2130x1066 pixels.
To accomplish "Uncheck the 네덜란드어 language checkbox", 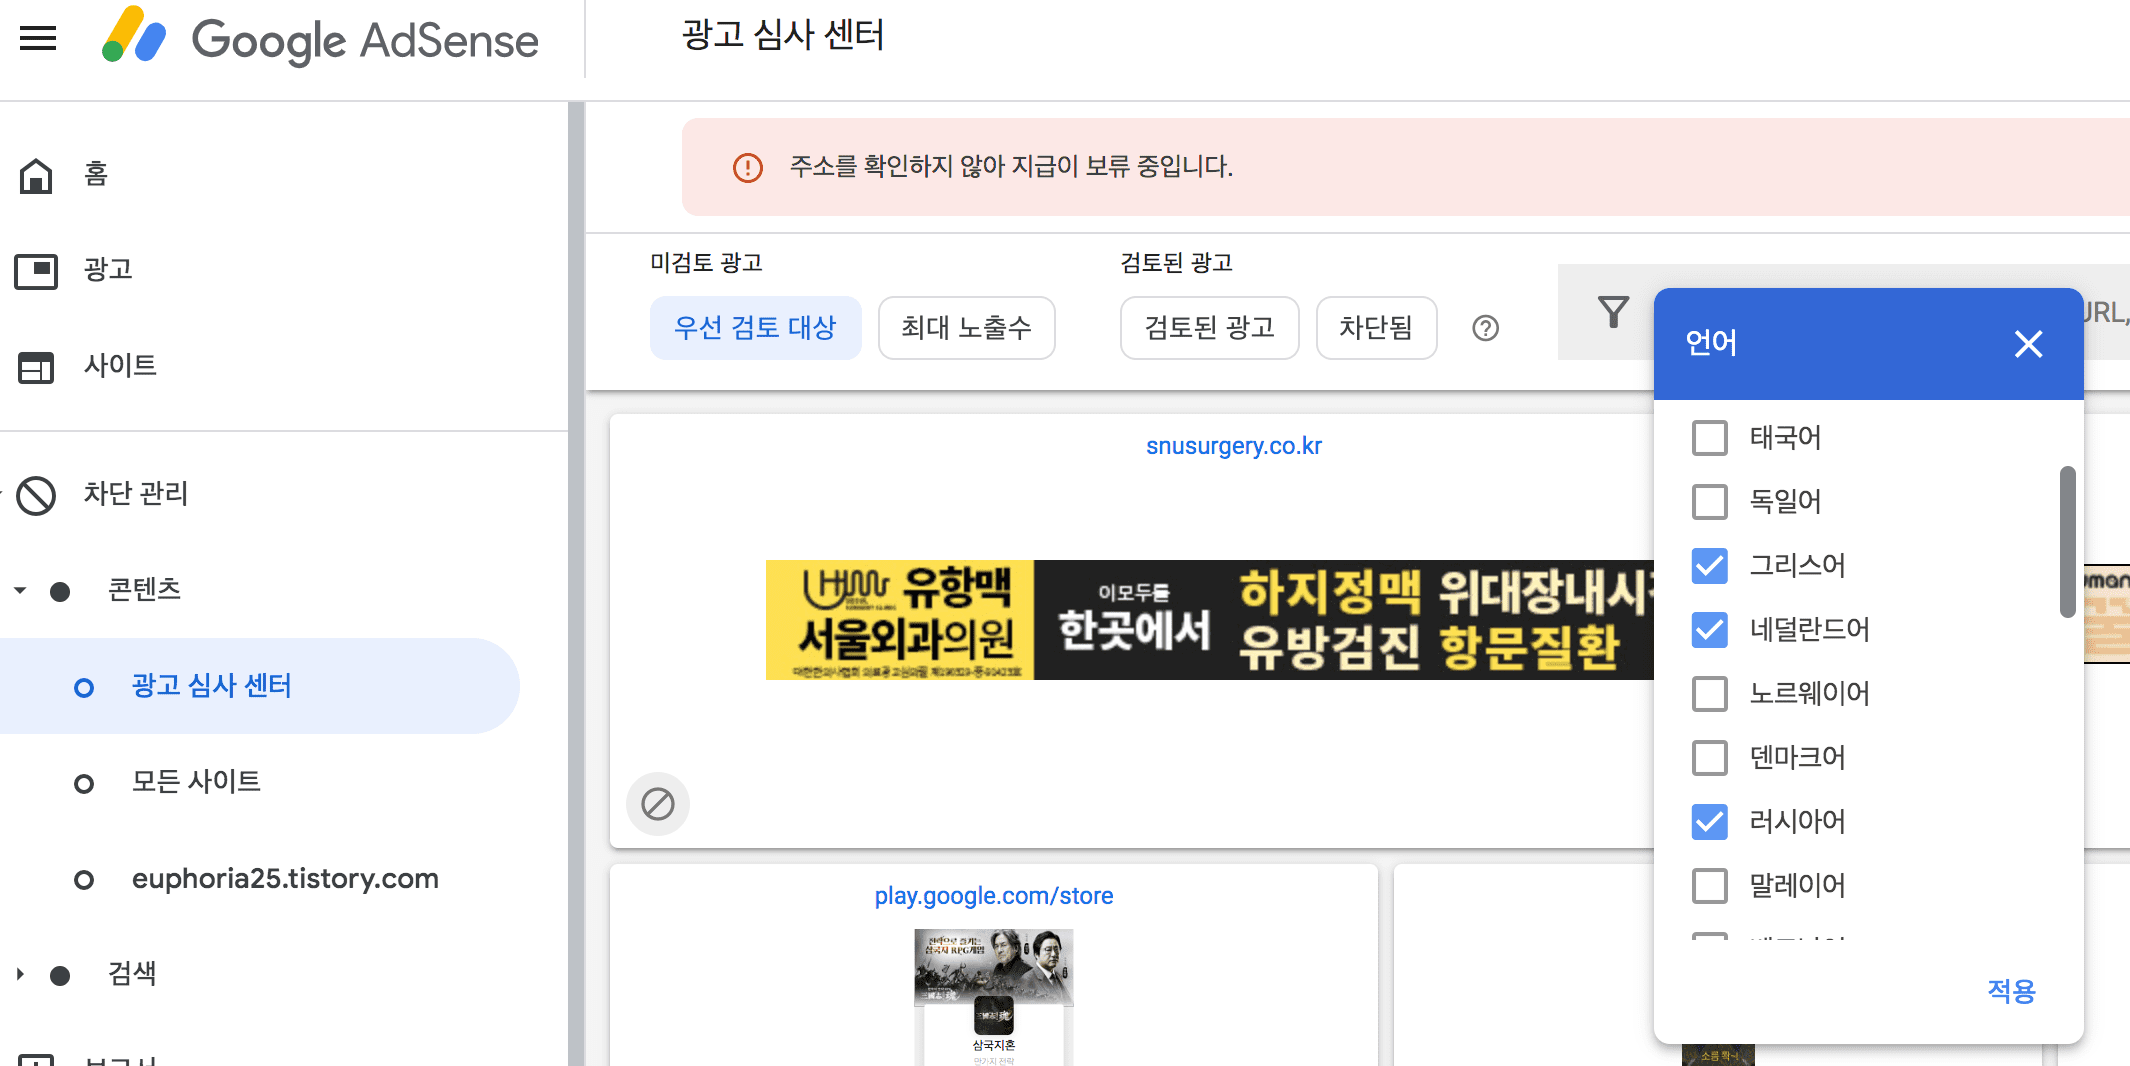I will coord(1710,629).
